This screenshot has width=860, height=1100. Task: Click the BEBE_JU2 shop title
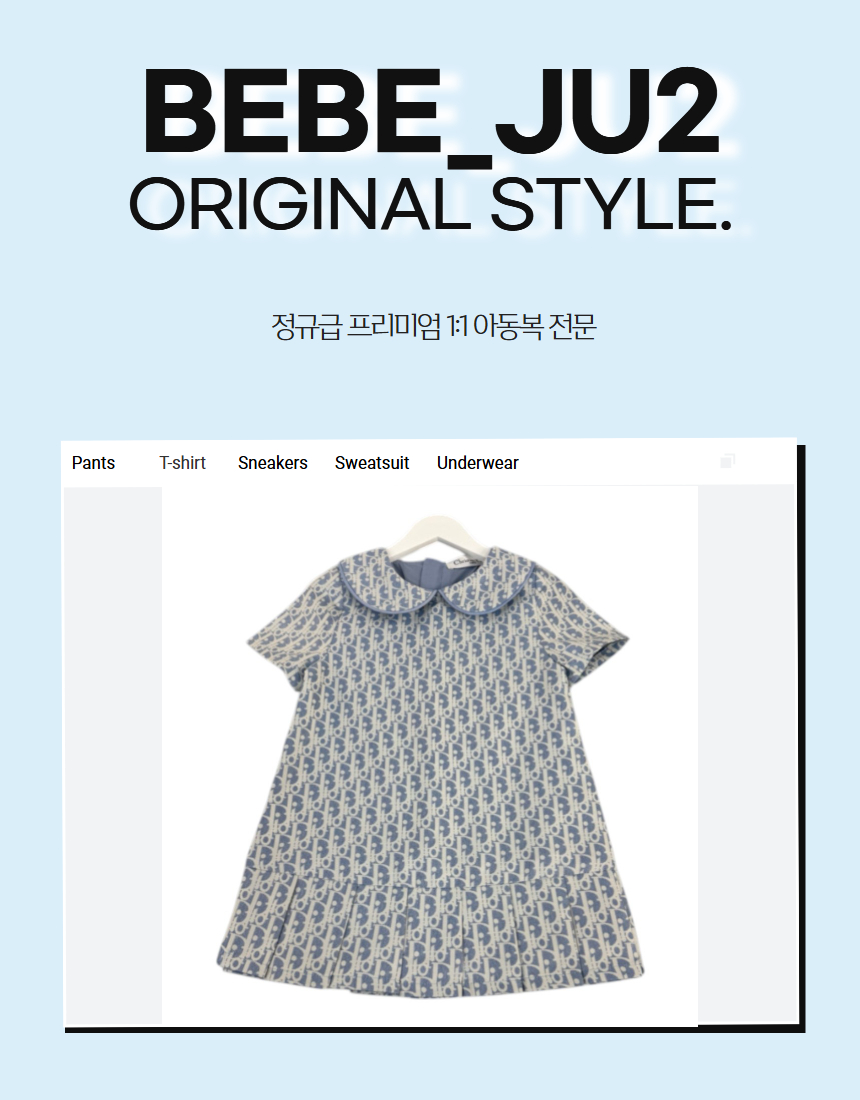(431, 112)
